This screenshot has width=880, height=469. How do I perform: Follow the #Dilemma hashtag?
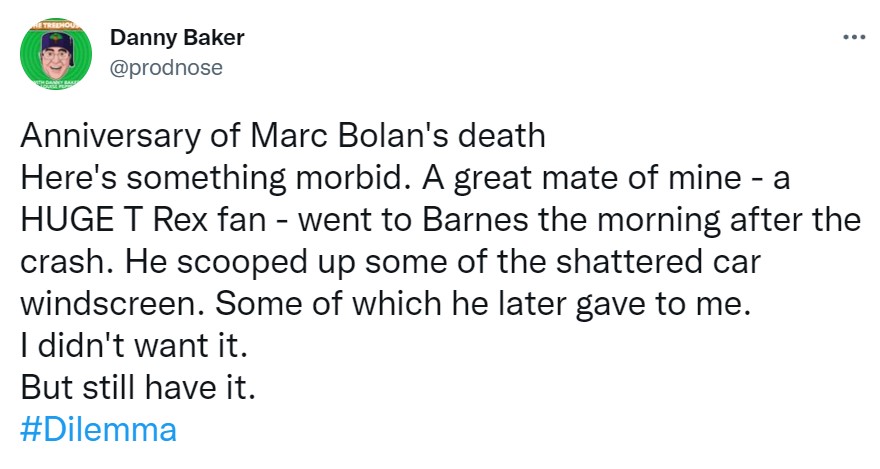99,430
